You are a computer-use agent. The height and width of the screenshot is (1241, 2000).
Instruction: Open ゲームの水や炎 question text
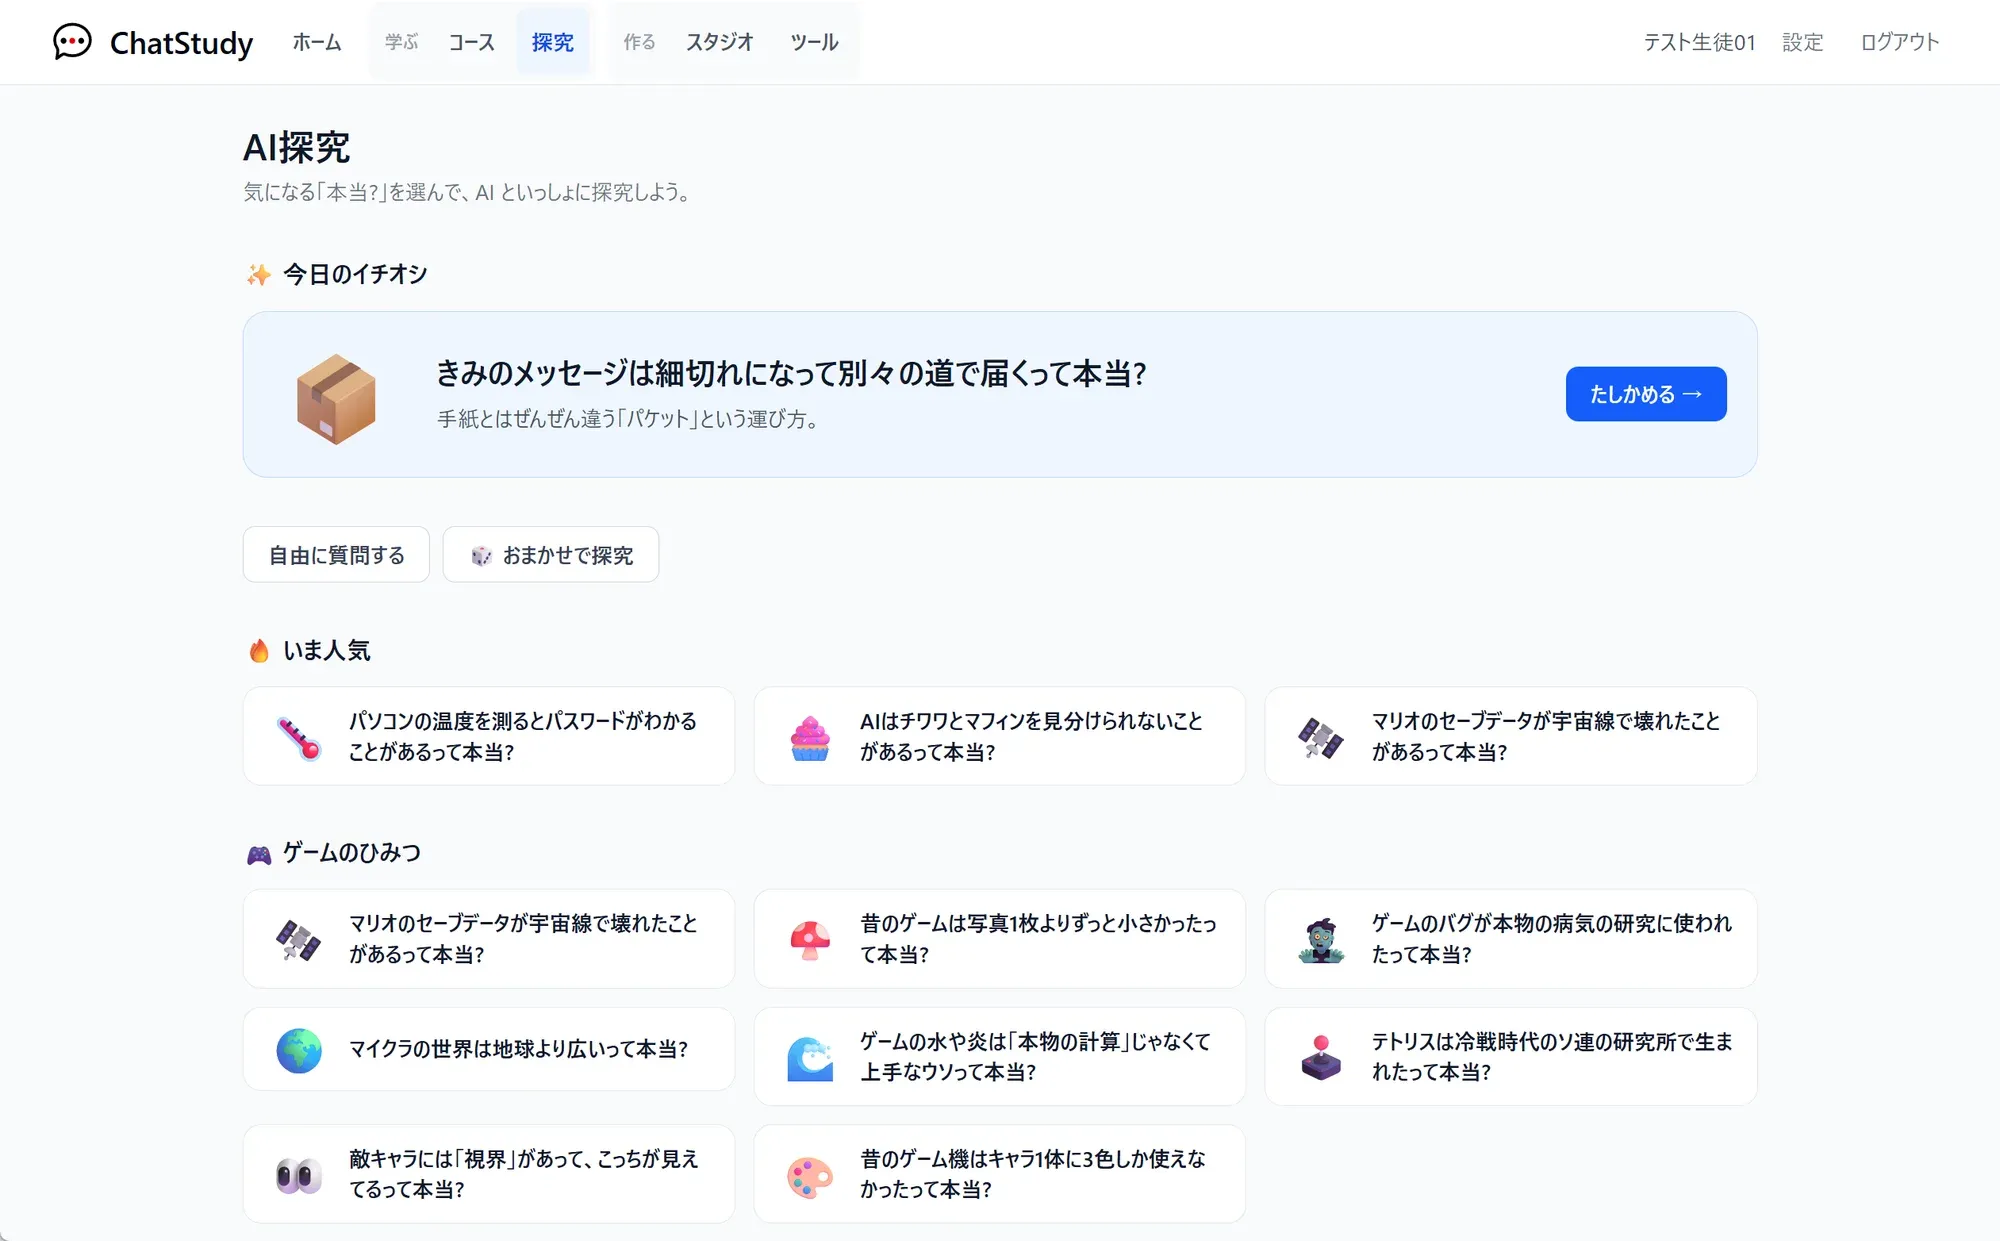pos(1035,1057)
